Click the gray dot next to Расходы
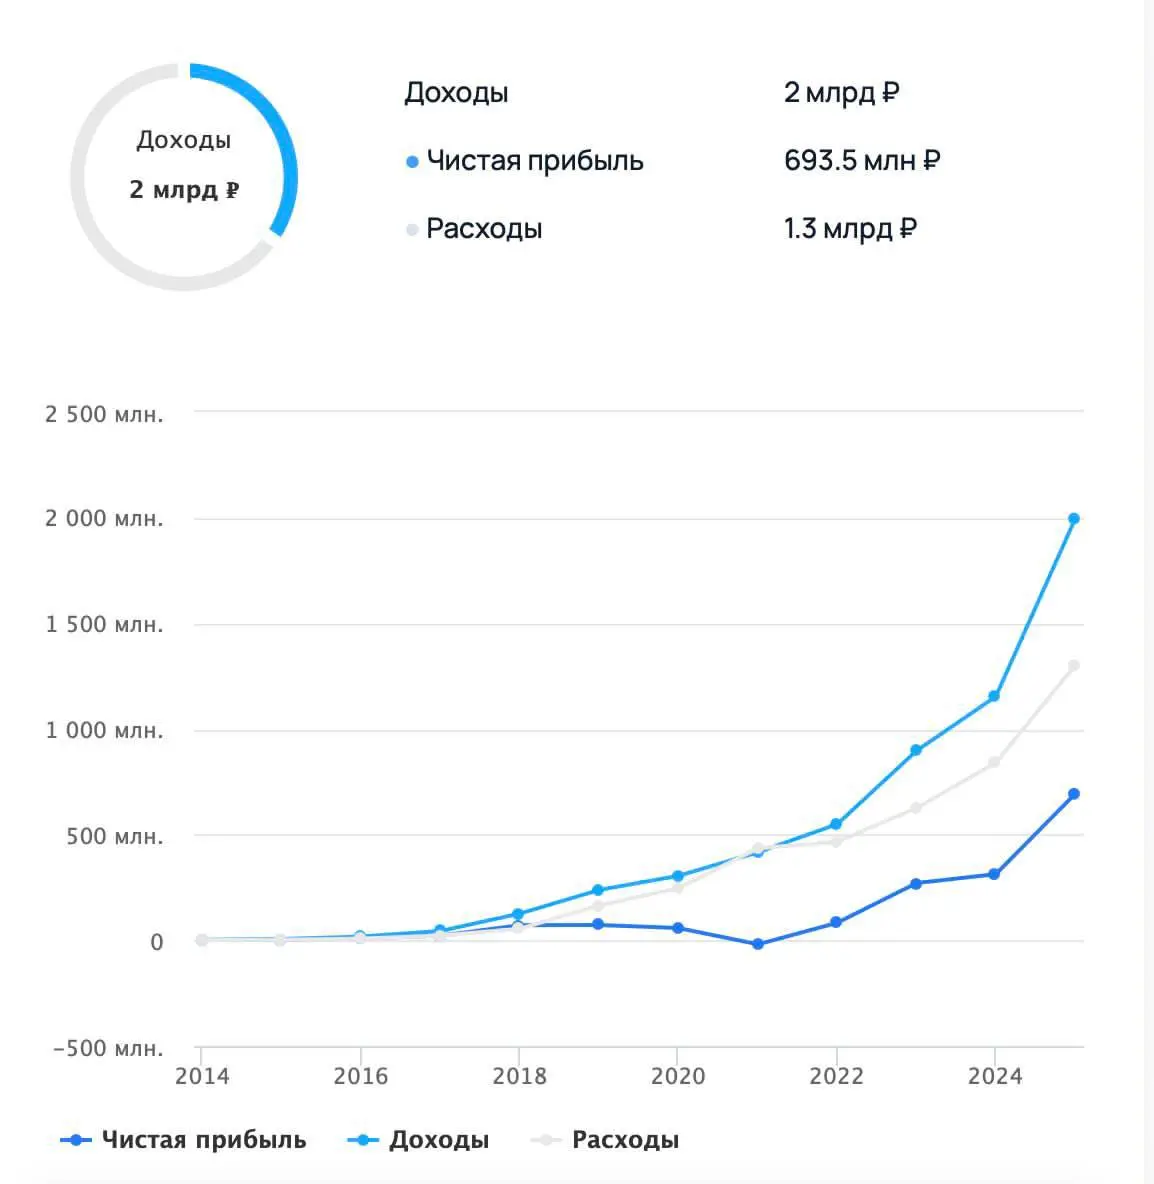The image size is (1154, 1184). coord(412,230)
